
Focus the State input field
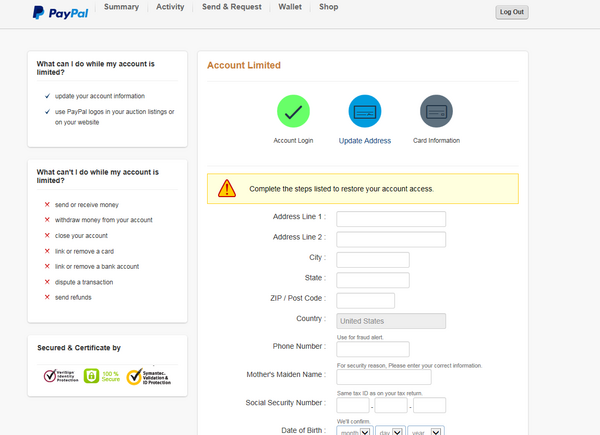[x=373, y=280]
